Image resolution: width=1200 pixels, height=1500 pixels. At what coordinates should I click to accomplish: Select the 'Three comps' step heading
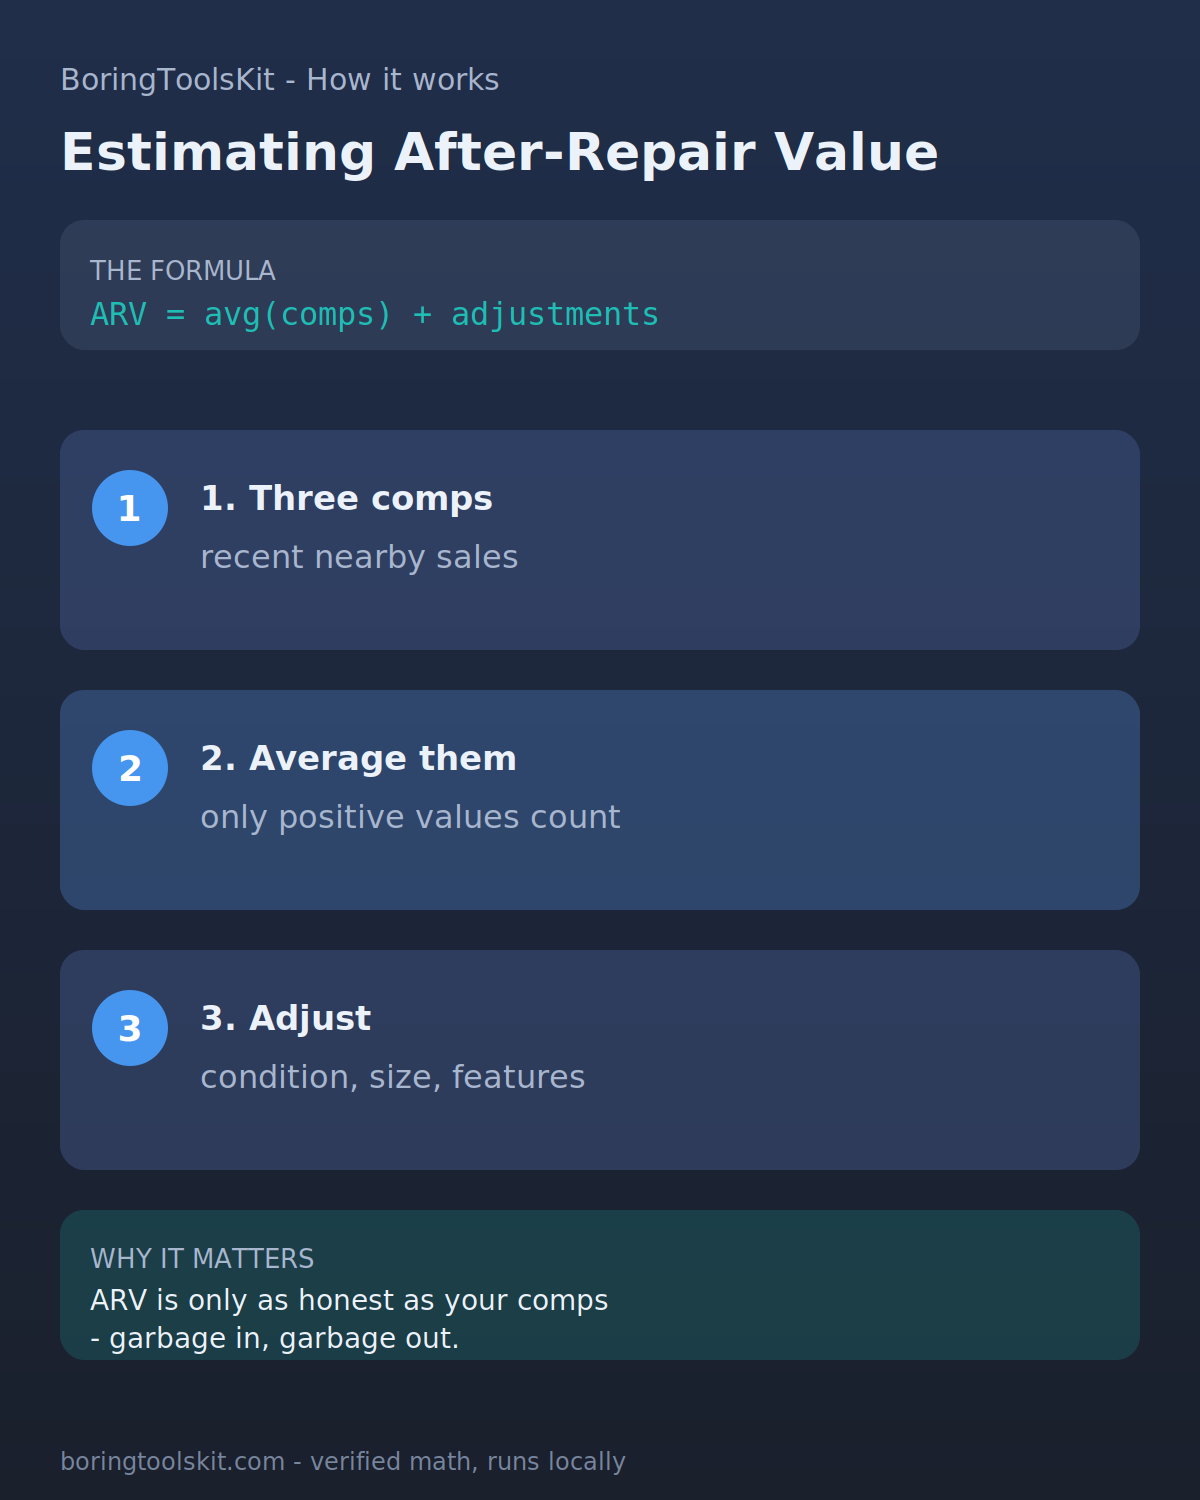pos(346,498)
